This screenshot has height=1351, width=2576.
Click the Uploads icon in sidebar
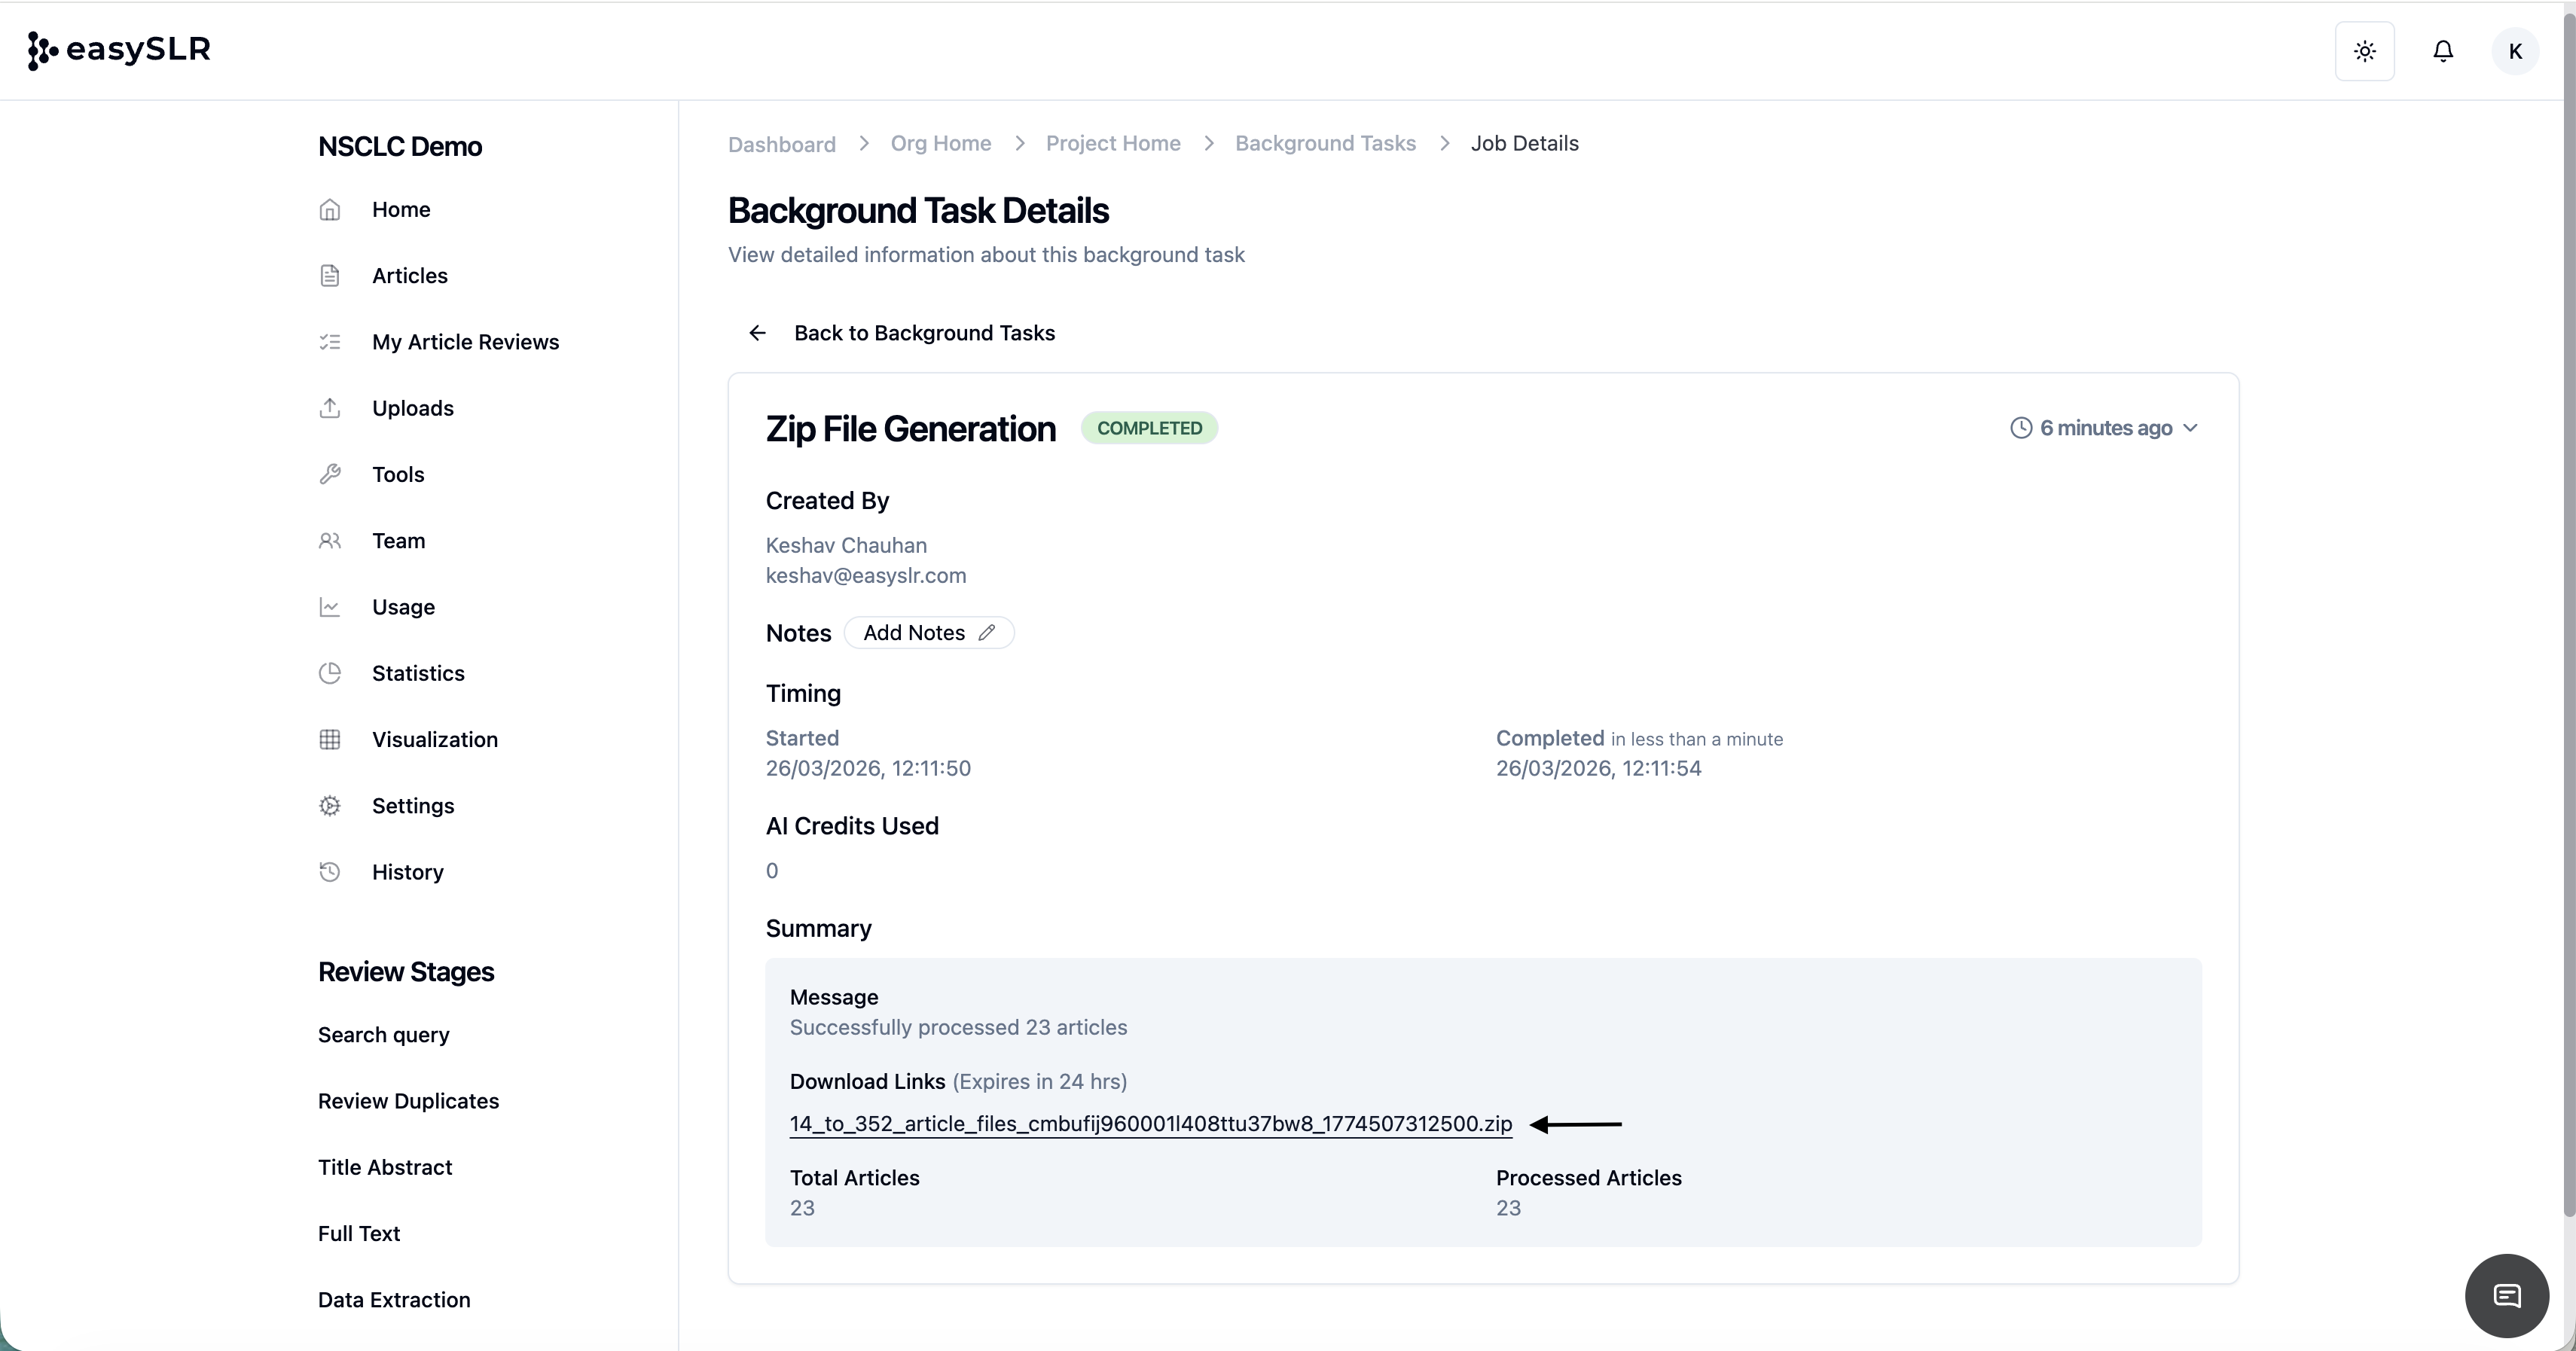pos(330,408)
